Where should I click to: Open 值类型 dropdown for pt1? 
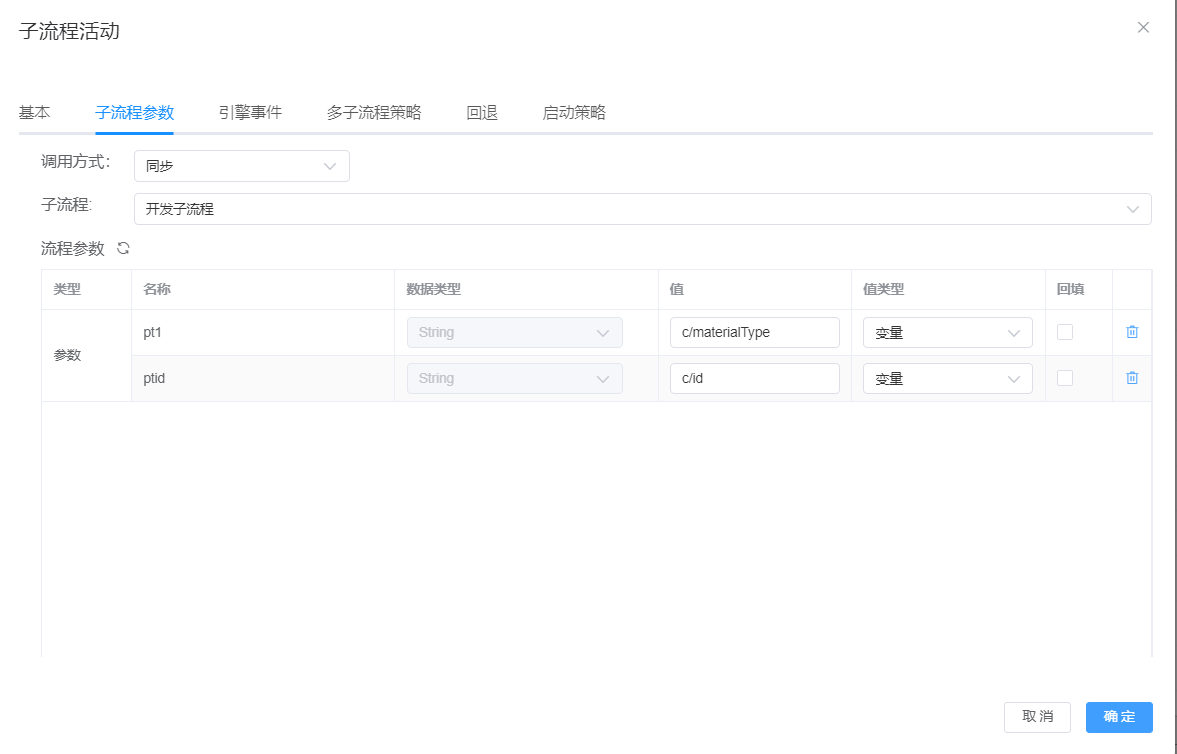pyautogui.click(x=947, y=333)
